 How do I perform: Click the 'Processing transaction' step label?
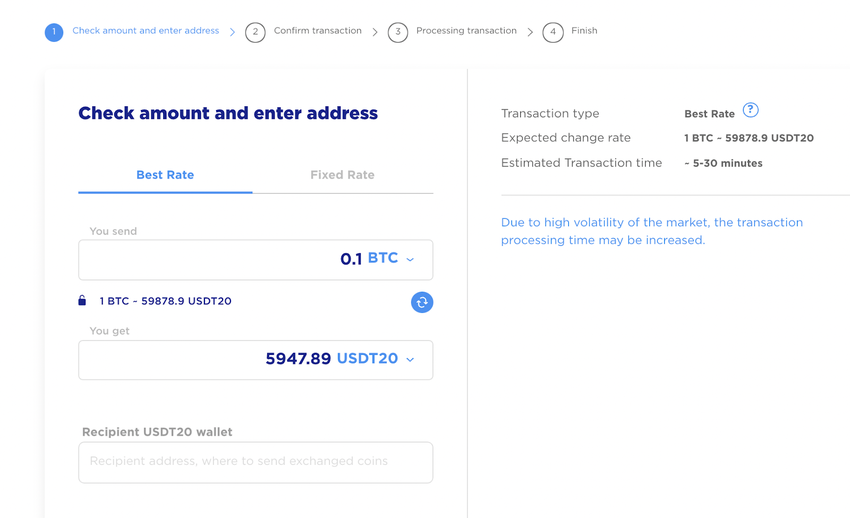(x=466, y=31)
